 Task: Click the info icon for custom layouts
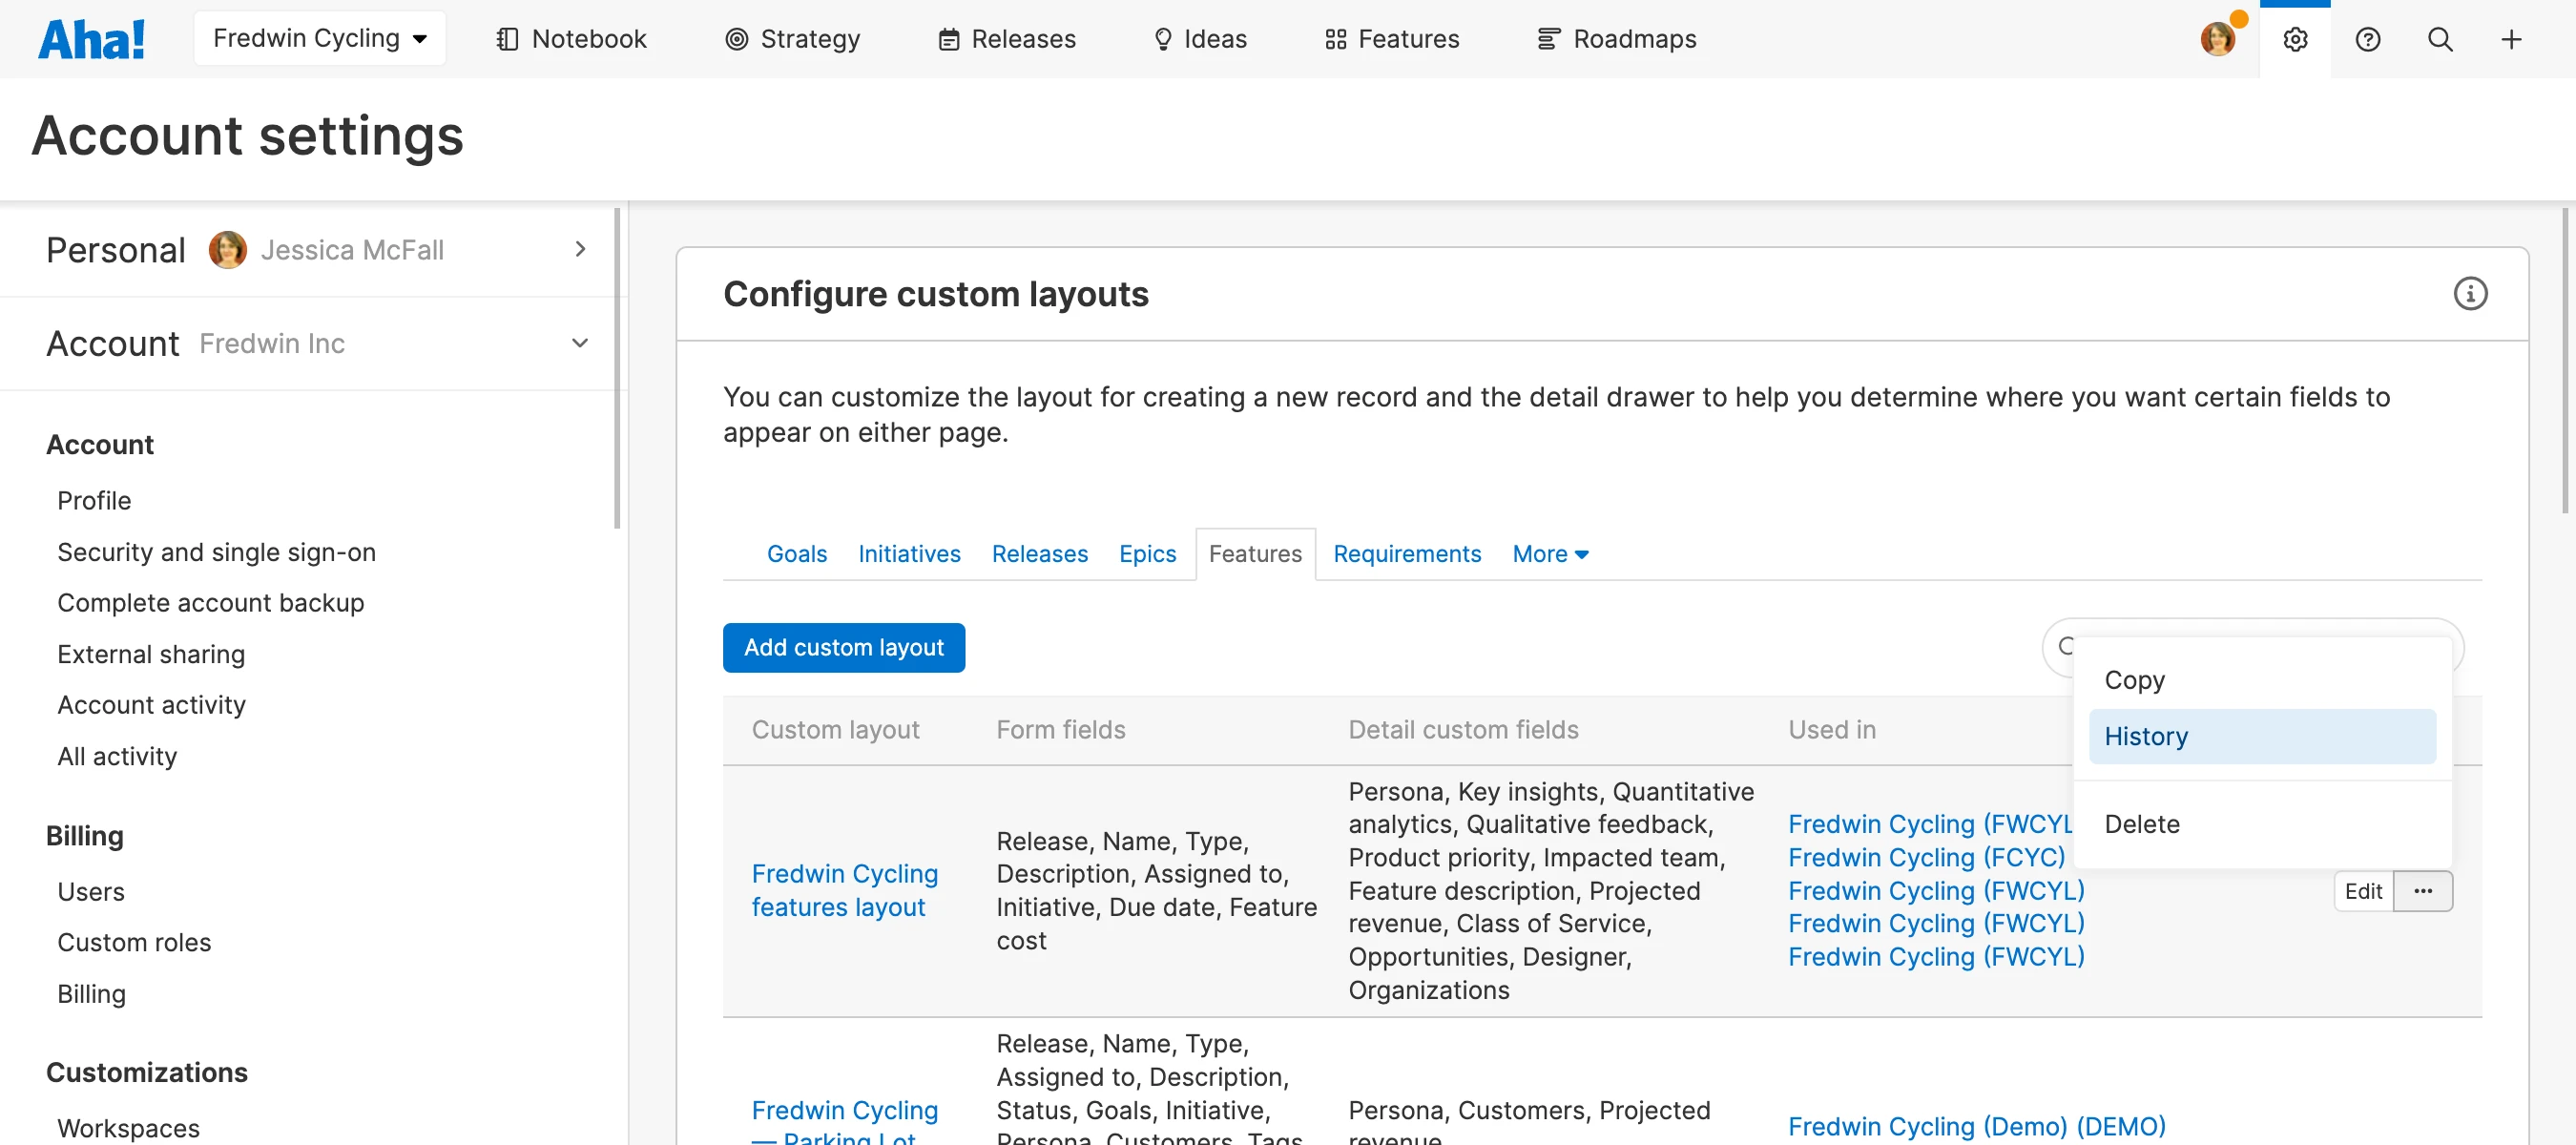click(2469, 294)
